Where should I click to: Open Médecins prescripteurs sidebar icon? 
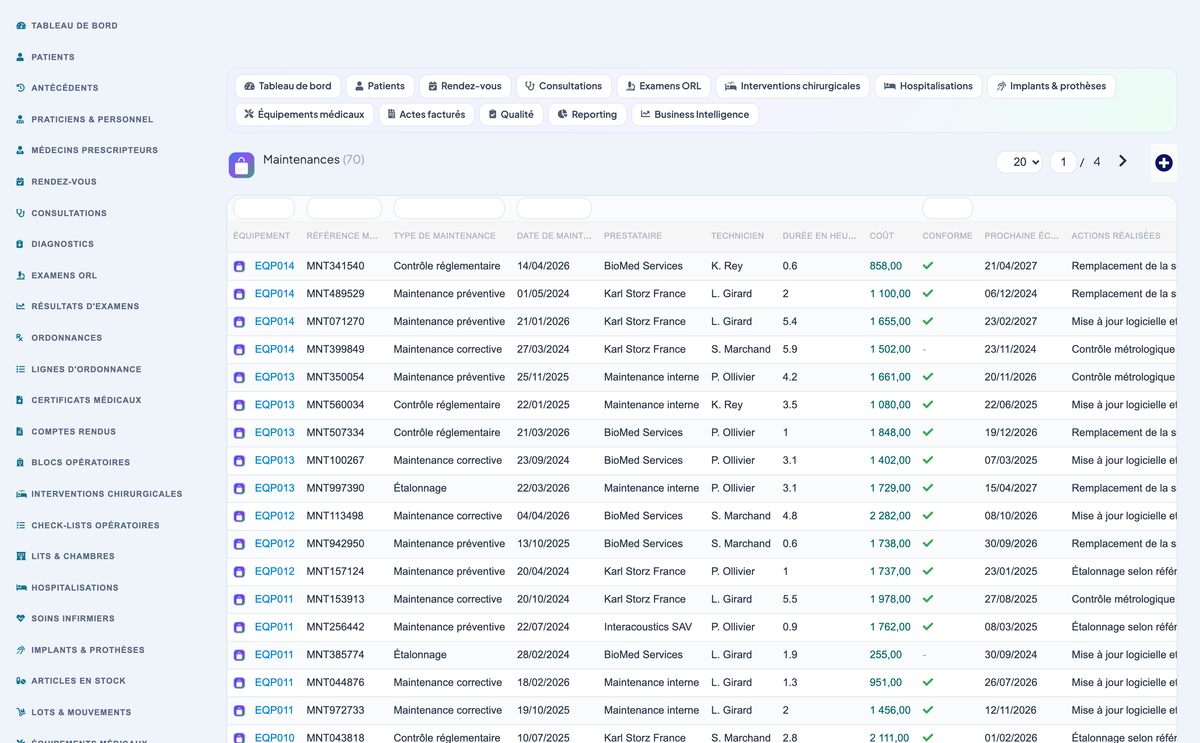coord(20,150)
